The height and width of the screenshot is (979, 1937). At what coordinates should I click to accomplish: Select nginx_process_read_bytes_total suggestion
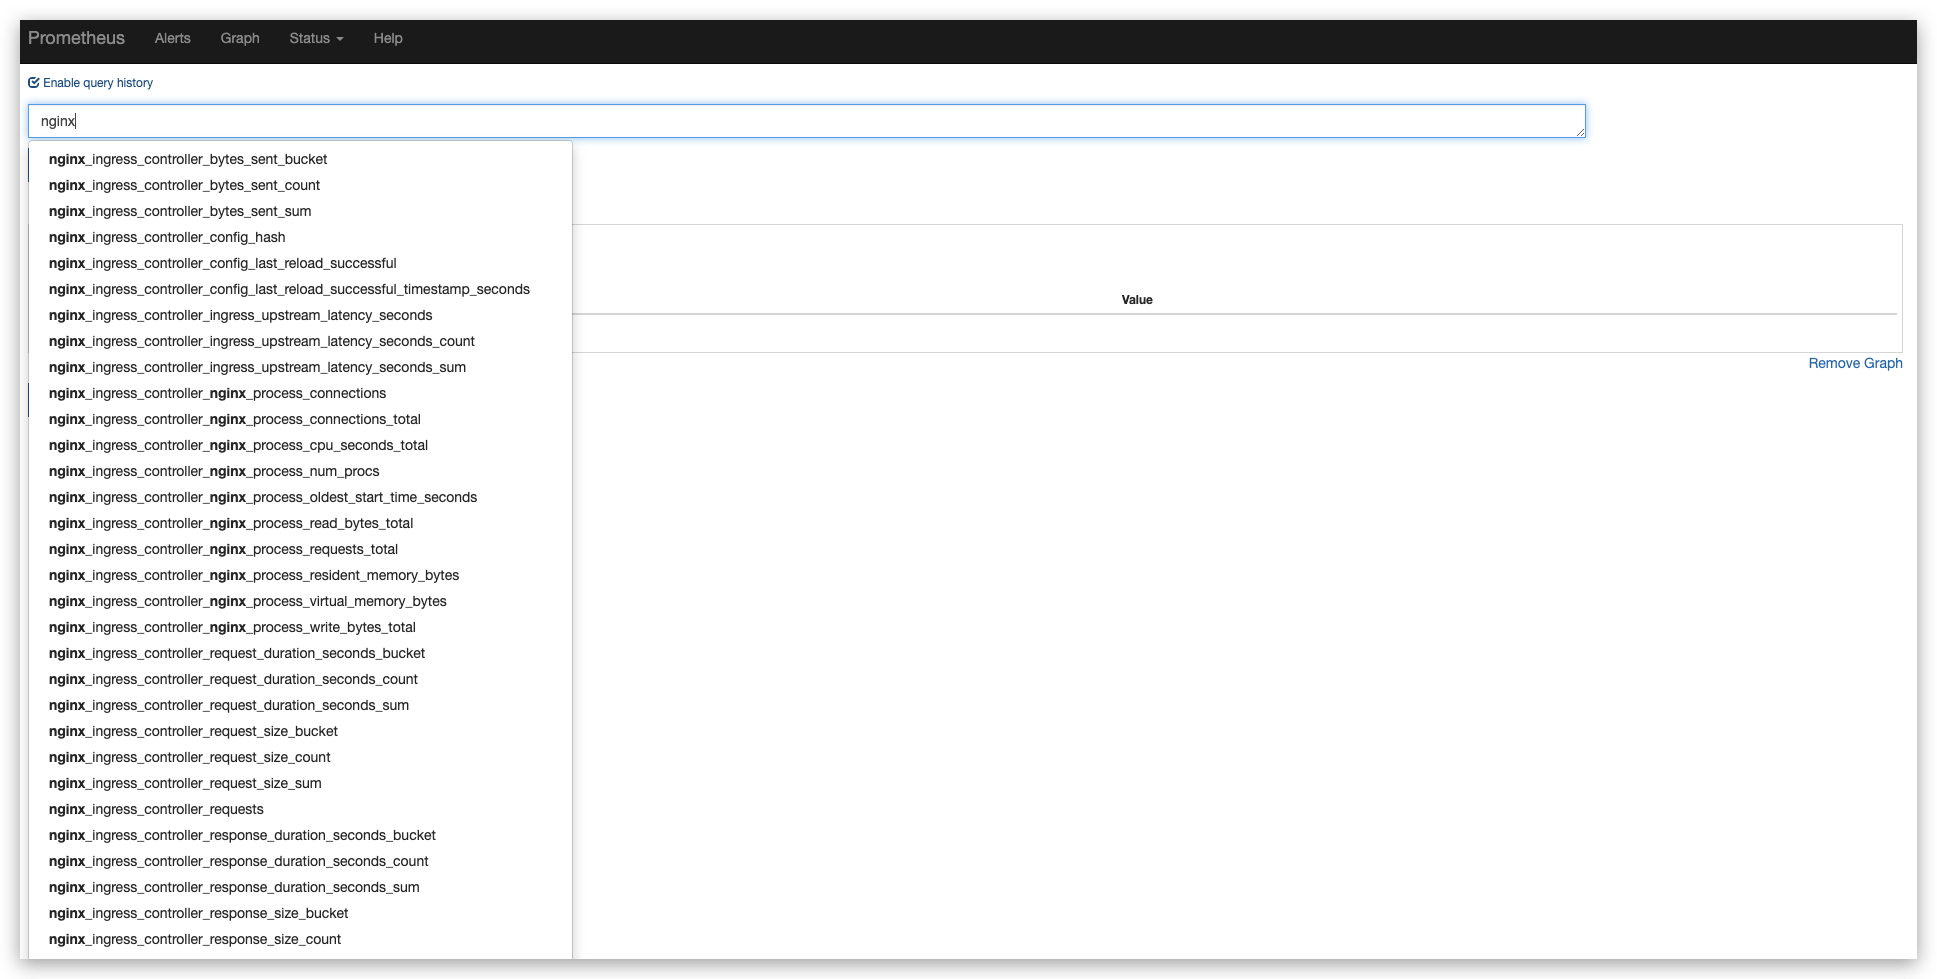300,523
